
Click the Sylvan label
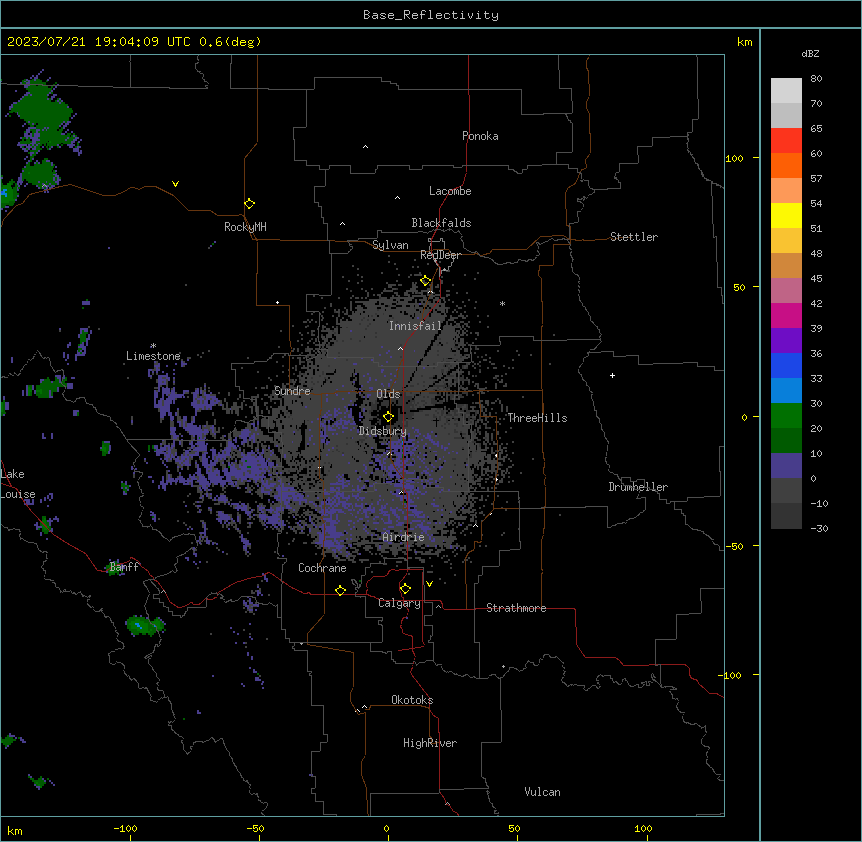[390, 245]
